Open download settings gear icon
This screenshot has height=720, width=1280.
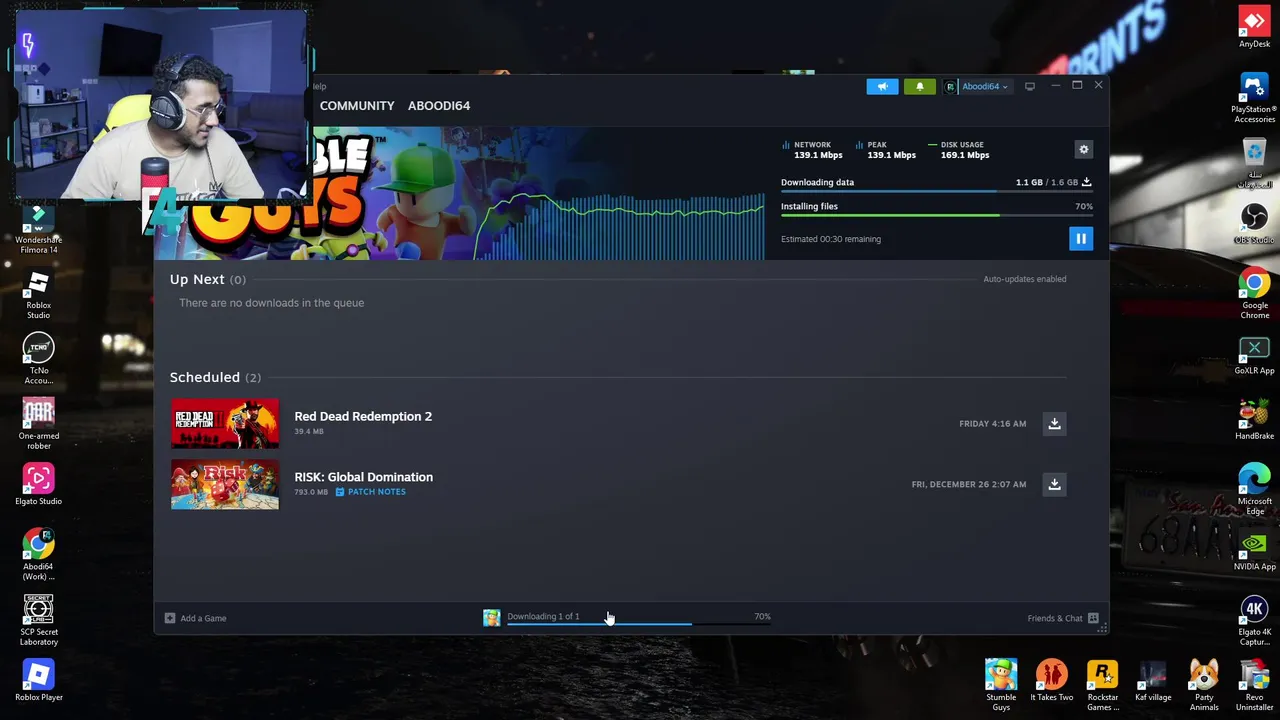1083,149
